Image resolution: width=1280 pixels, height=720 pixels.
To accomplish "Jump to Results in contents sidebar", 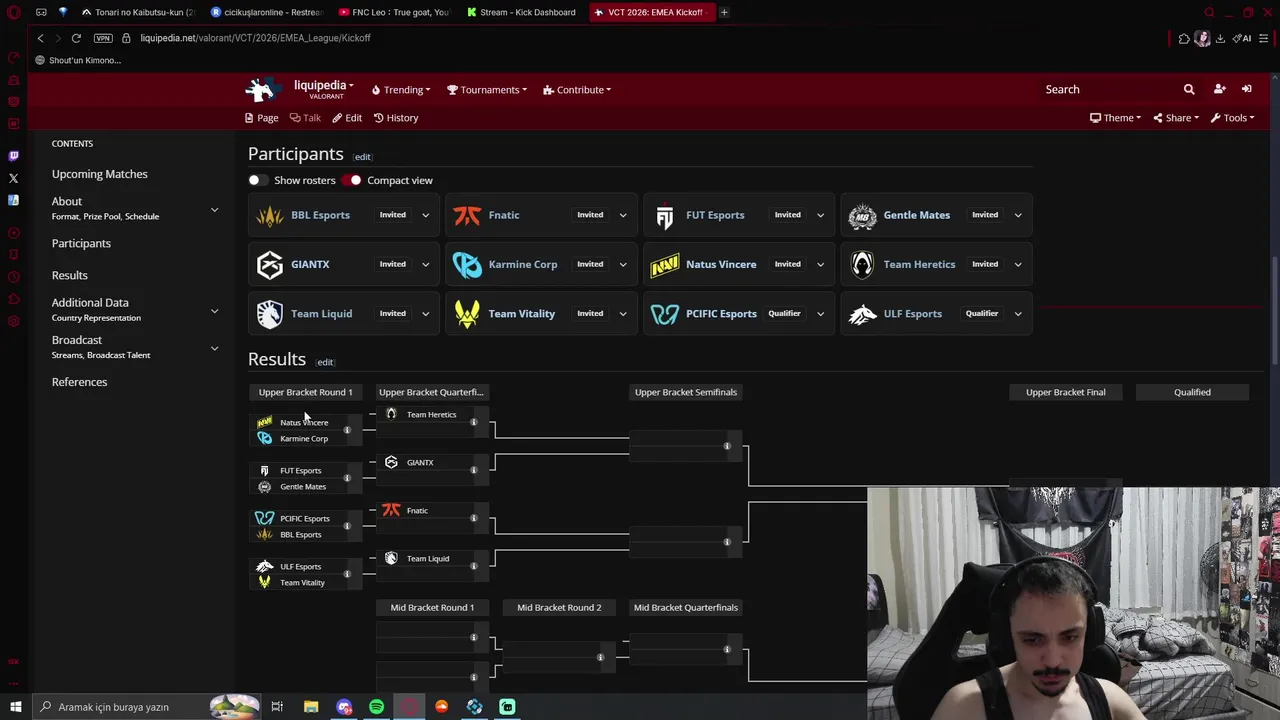I will (70, 275).
